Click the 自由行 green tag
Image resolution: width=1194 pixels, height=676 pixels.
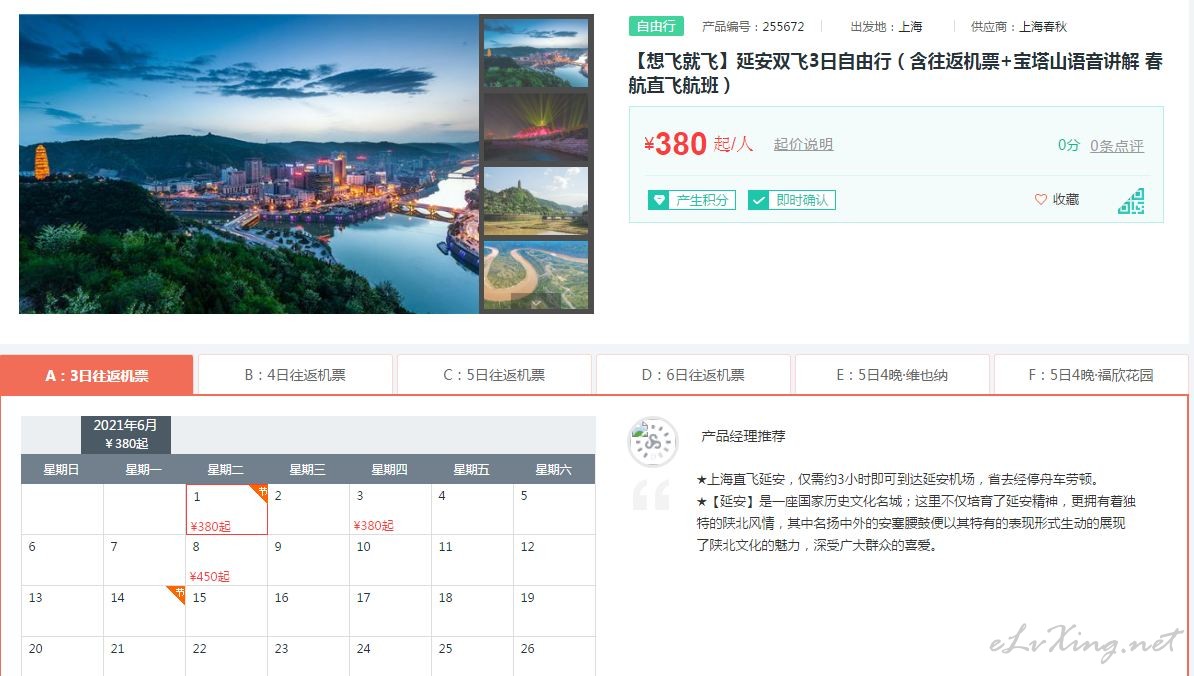(656, 26)
